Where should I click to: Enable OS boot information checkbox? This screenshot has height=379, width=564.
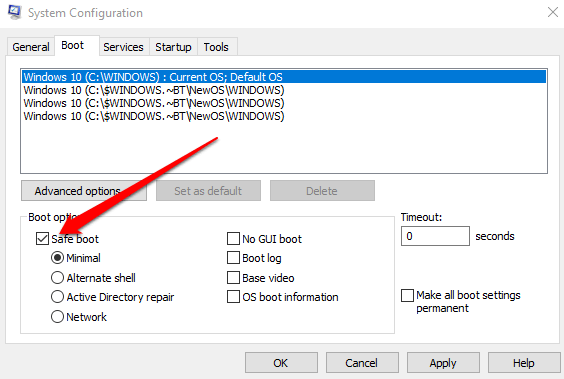click(233, 297)
